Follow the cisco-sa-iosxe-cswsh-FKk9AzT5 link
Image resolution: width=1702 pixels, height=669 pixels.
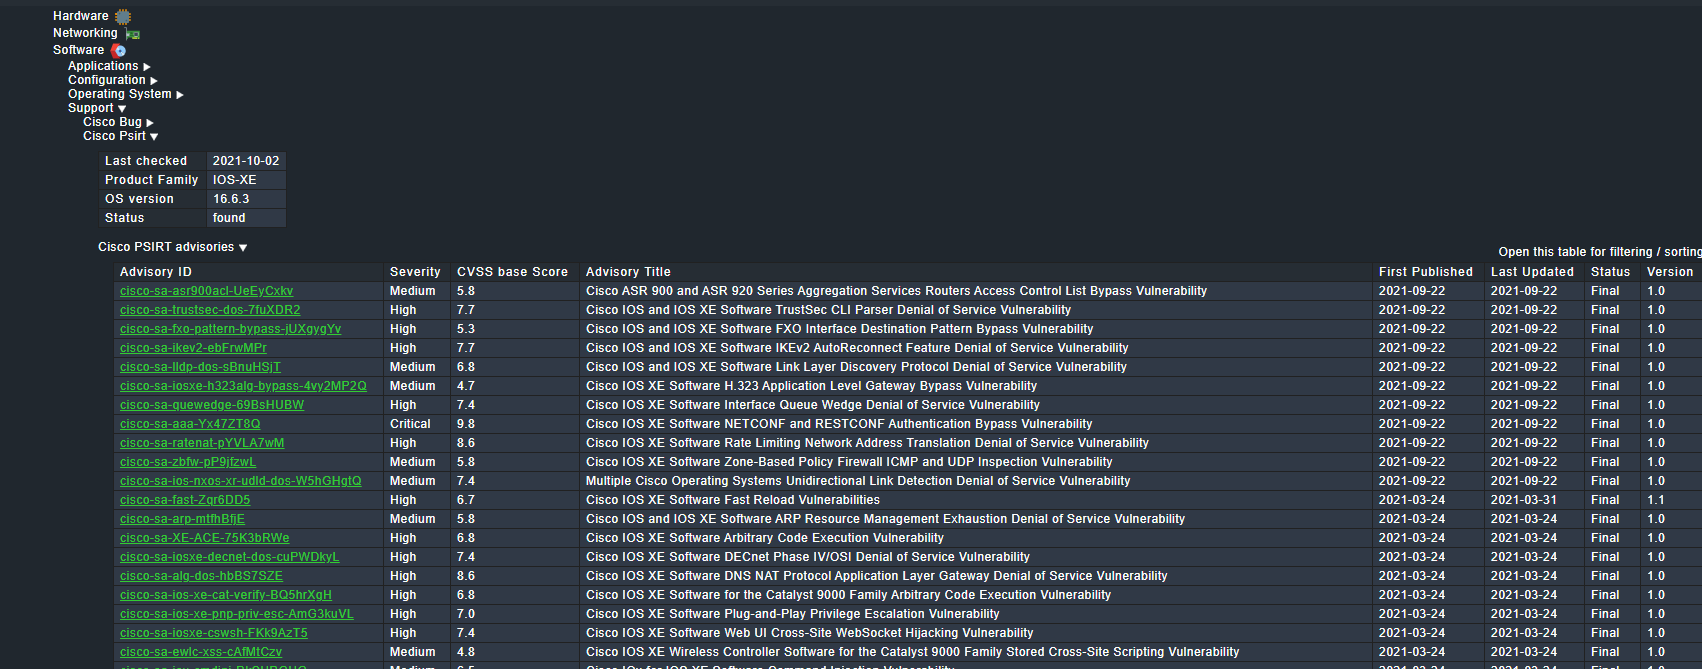point(214,633)
